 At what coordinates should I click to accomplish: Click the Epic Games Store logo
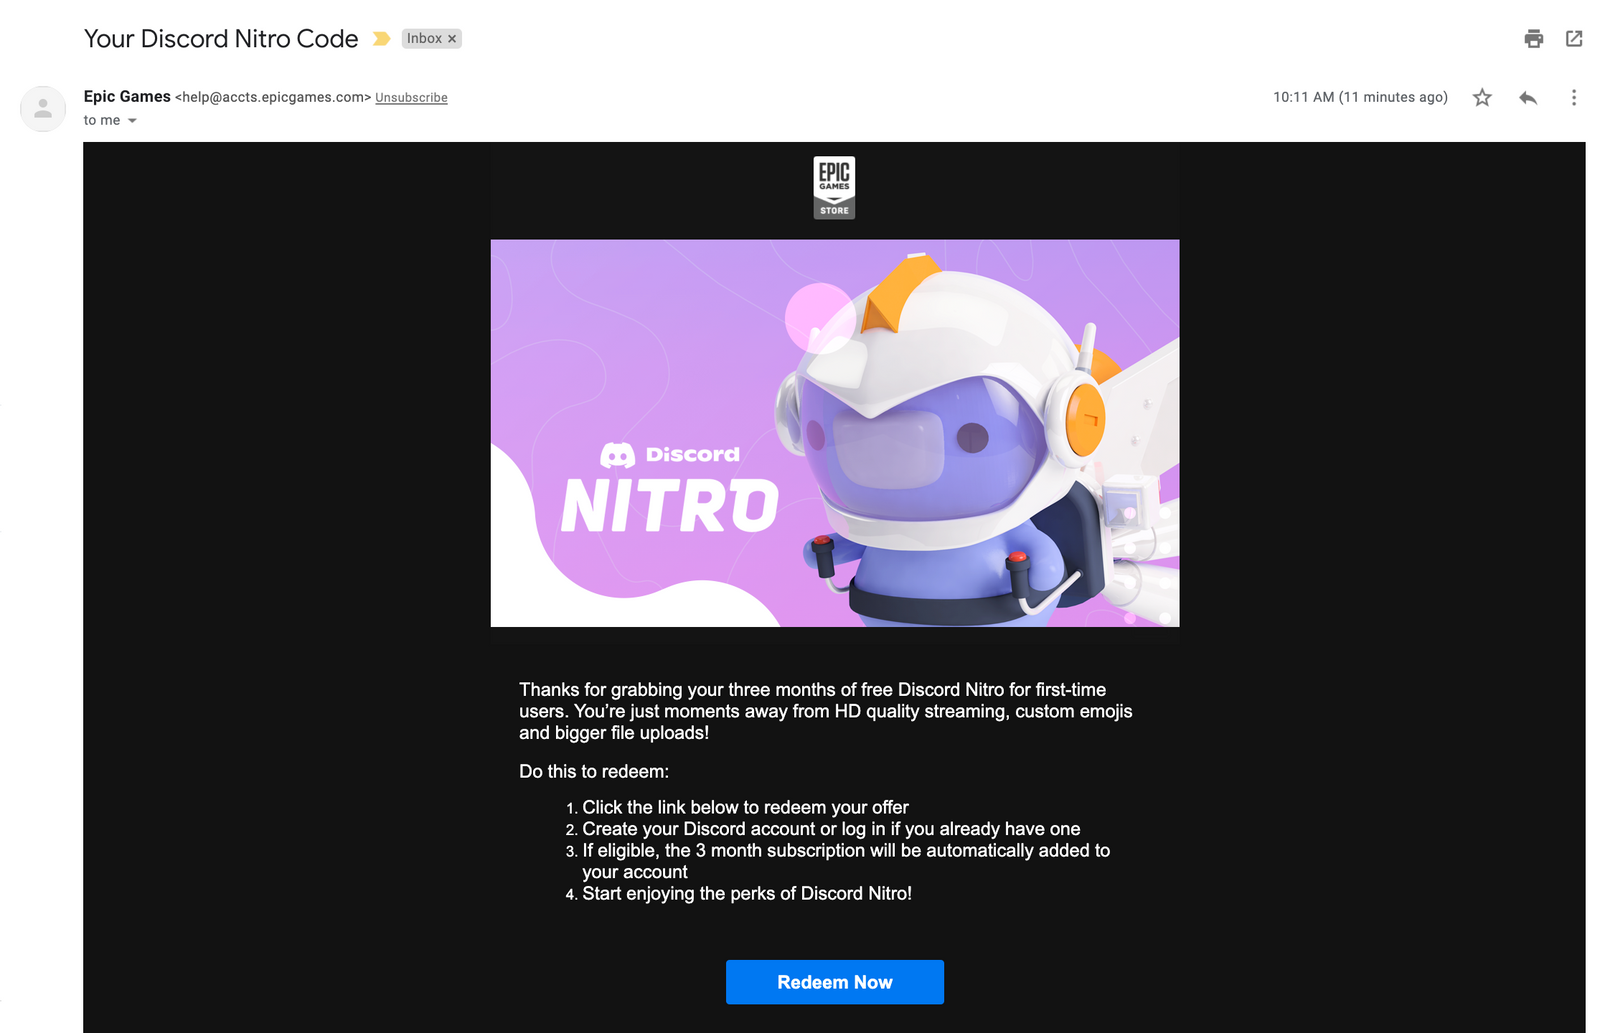[834, 187]
